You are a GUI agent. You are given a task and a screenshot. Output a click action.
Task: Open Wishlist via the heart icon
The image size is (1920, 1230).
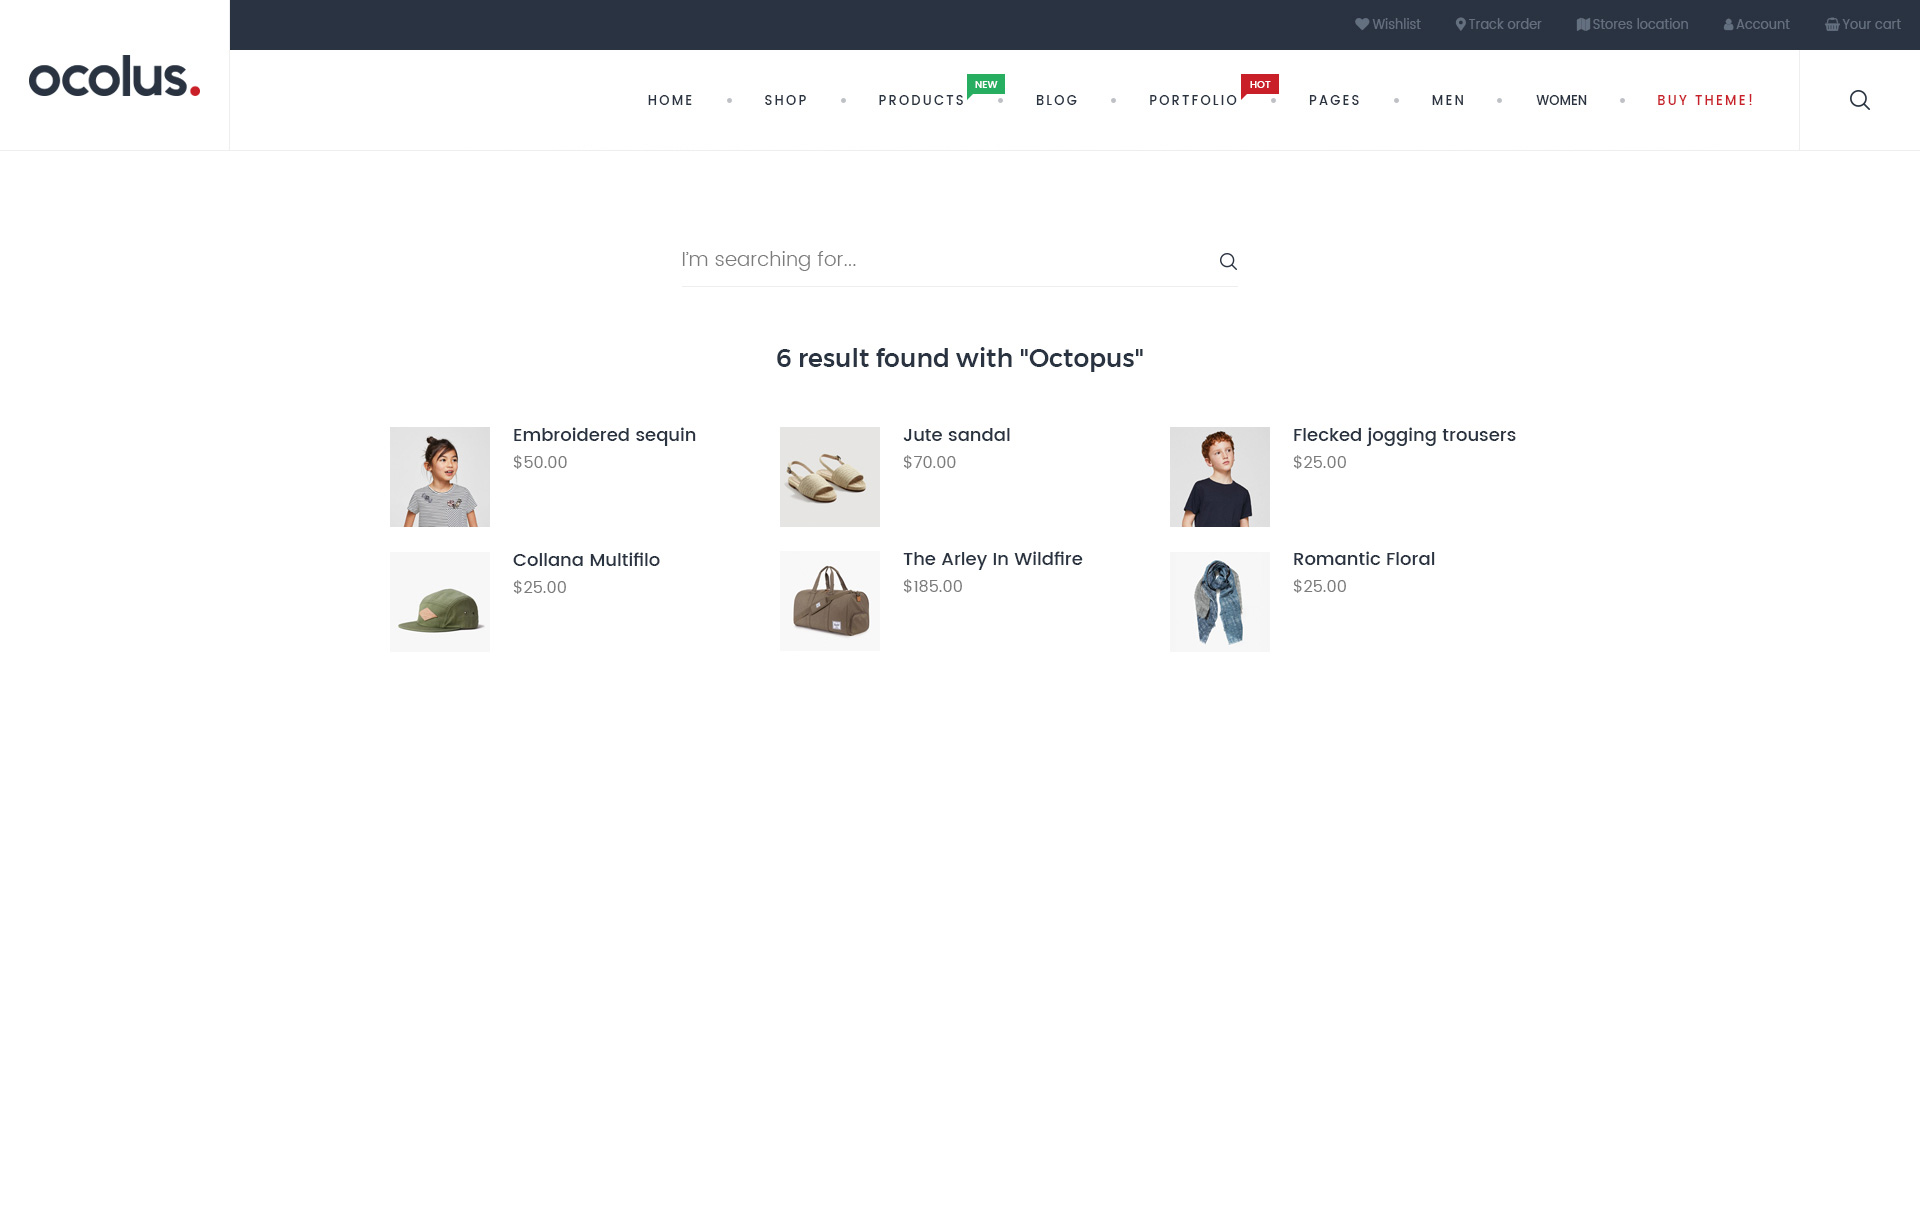coord(1361,24)
